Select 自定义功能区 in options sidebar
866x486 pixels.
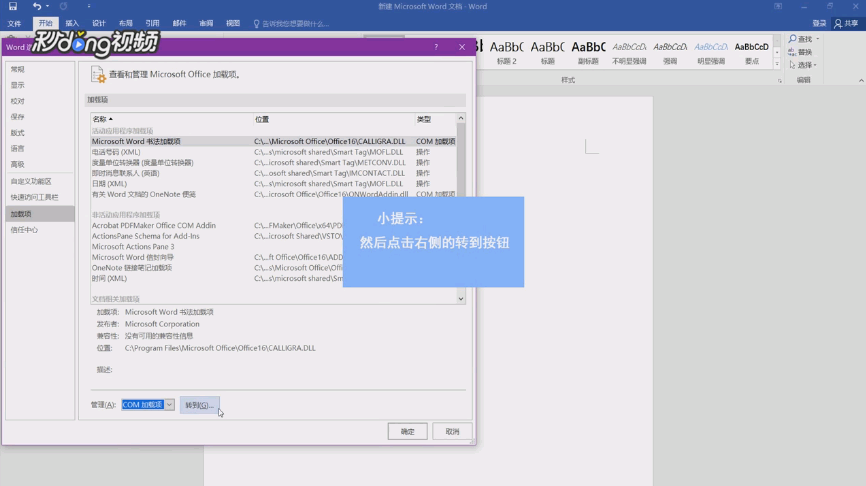click(40, 181)
